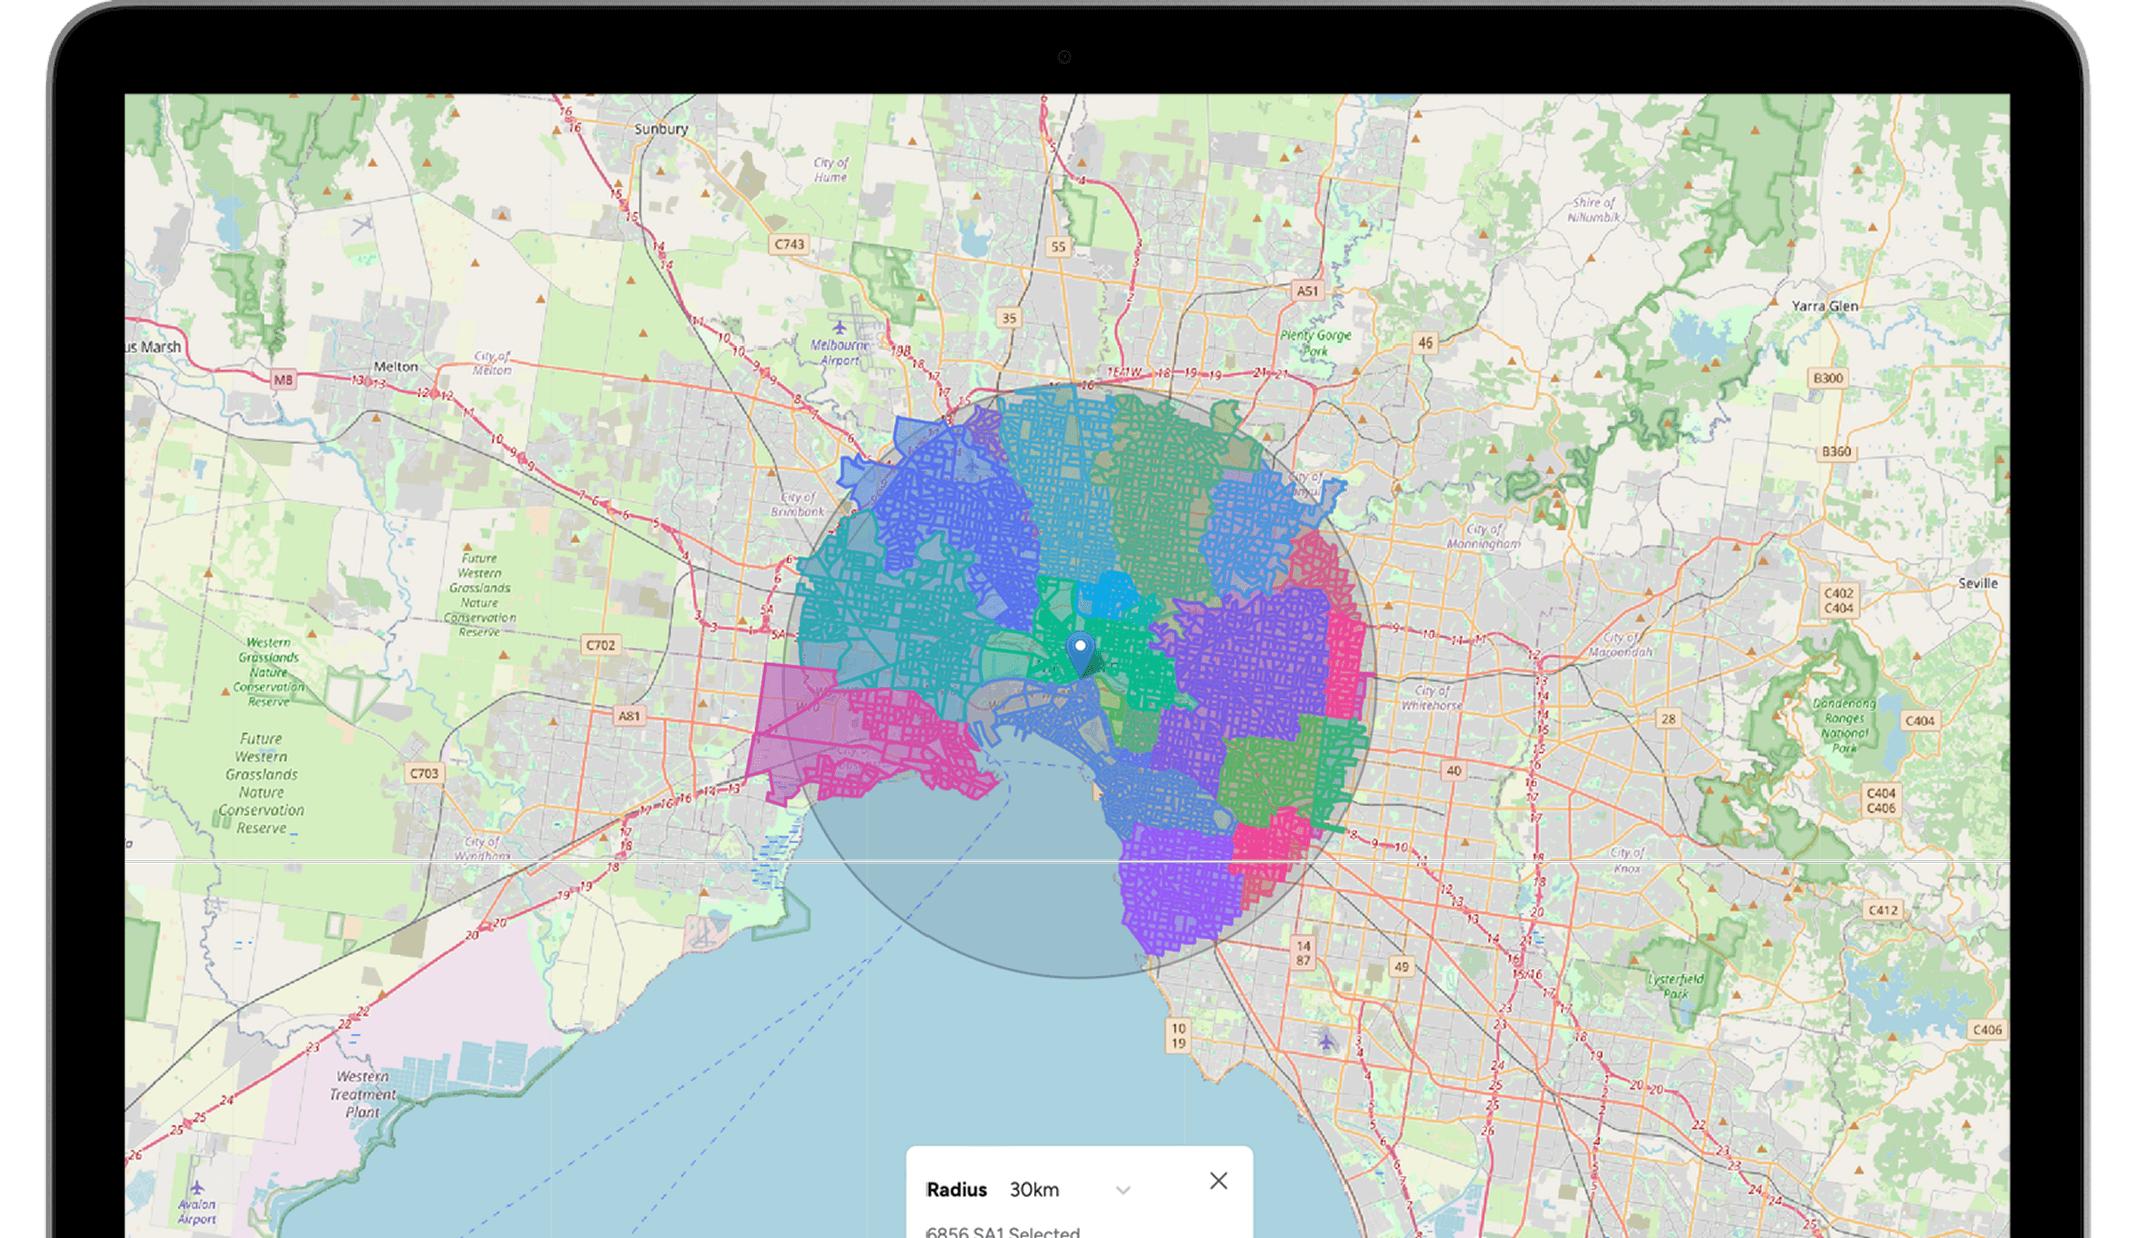Click the Sunbury town label
This screenshot has width=2129, height=1238.
pos(661,129)
